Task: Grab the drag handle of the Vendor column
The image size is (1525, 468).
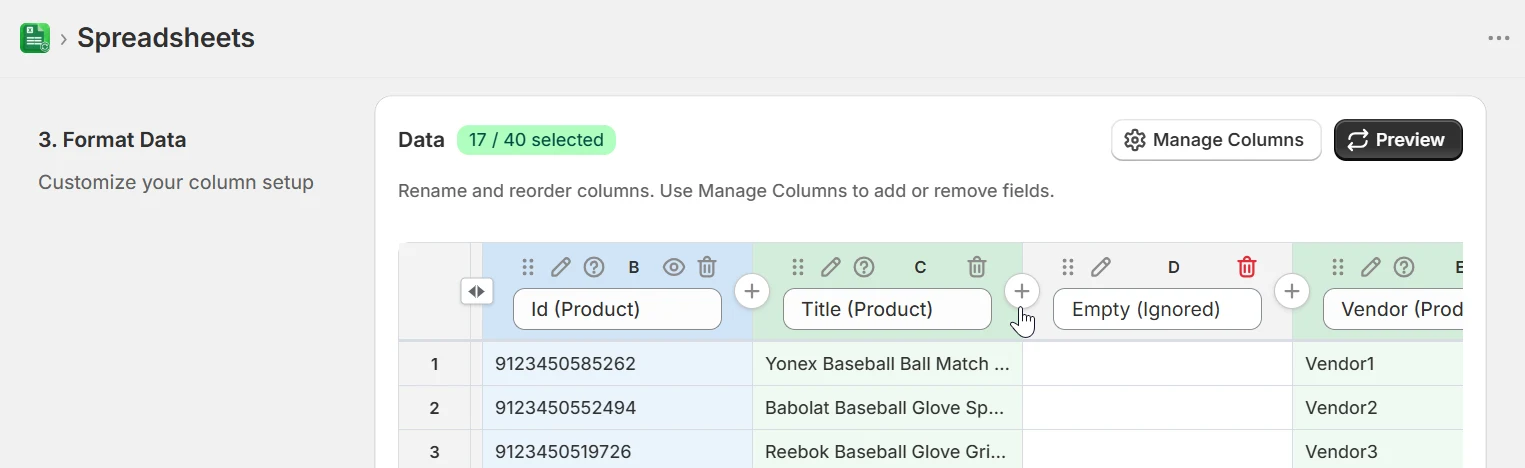Action: pyautogui.click(x=1338, y=267)
